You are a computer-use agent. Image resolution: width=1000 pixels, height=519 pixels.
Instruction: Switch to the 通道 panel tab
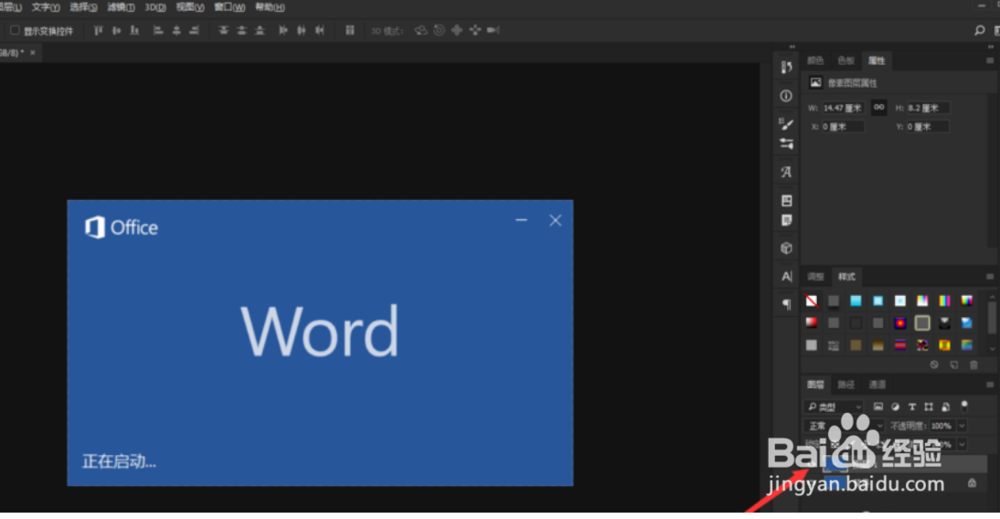tap(877, 384)
